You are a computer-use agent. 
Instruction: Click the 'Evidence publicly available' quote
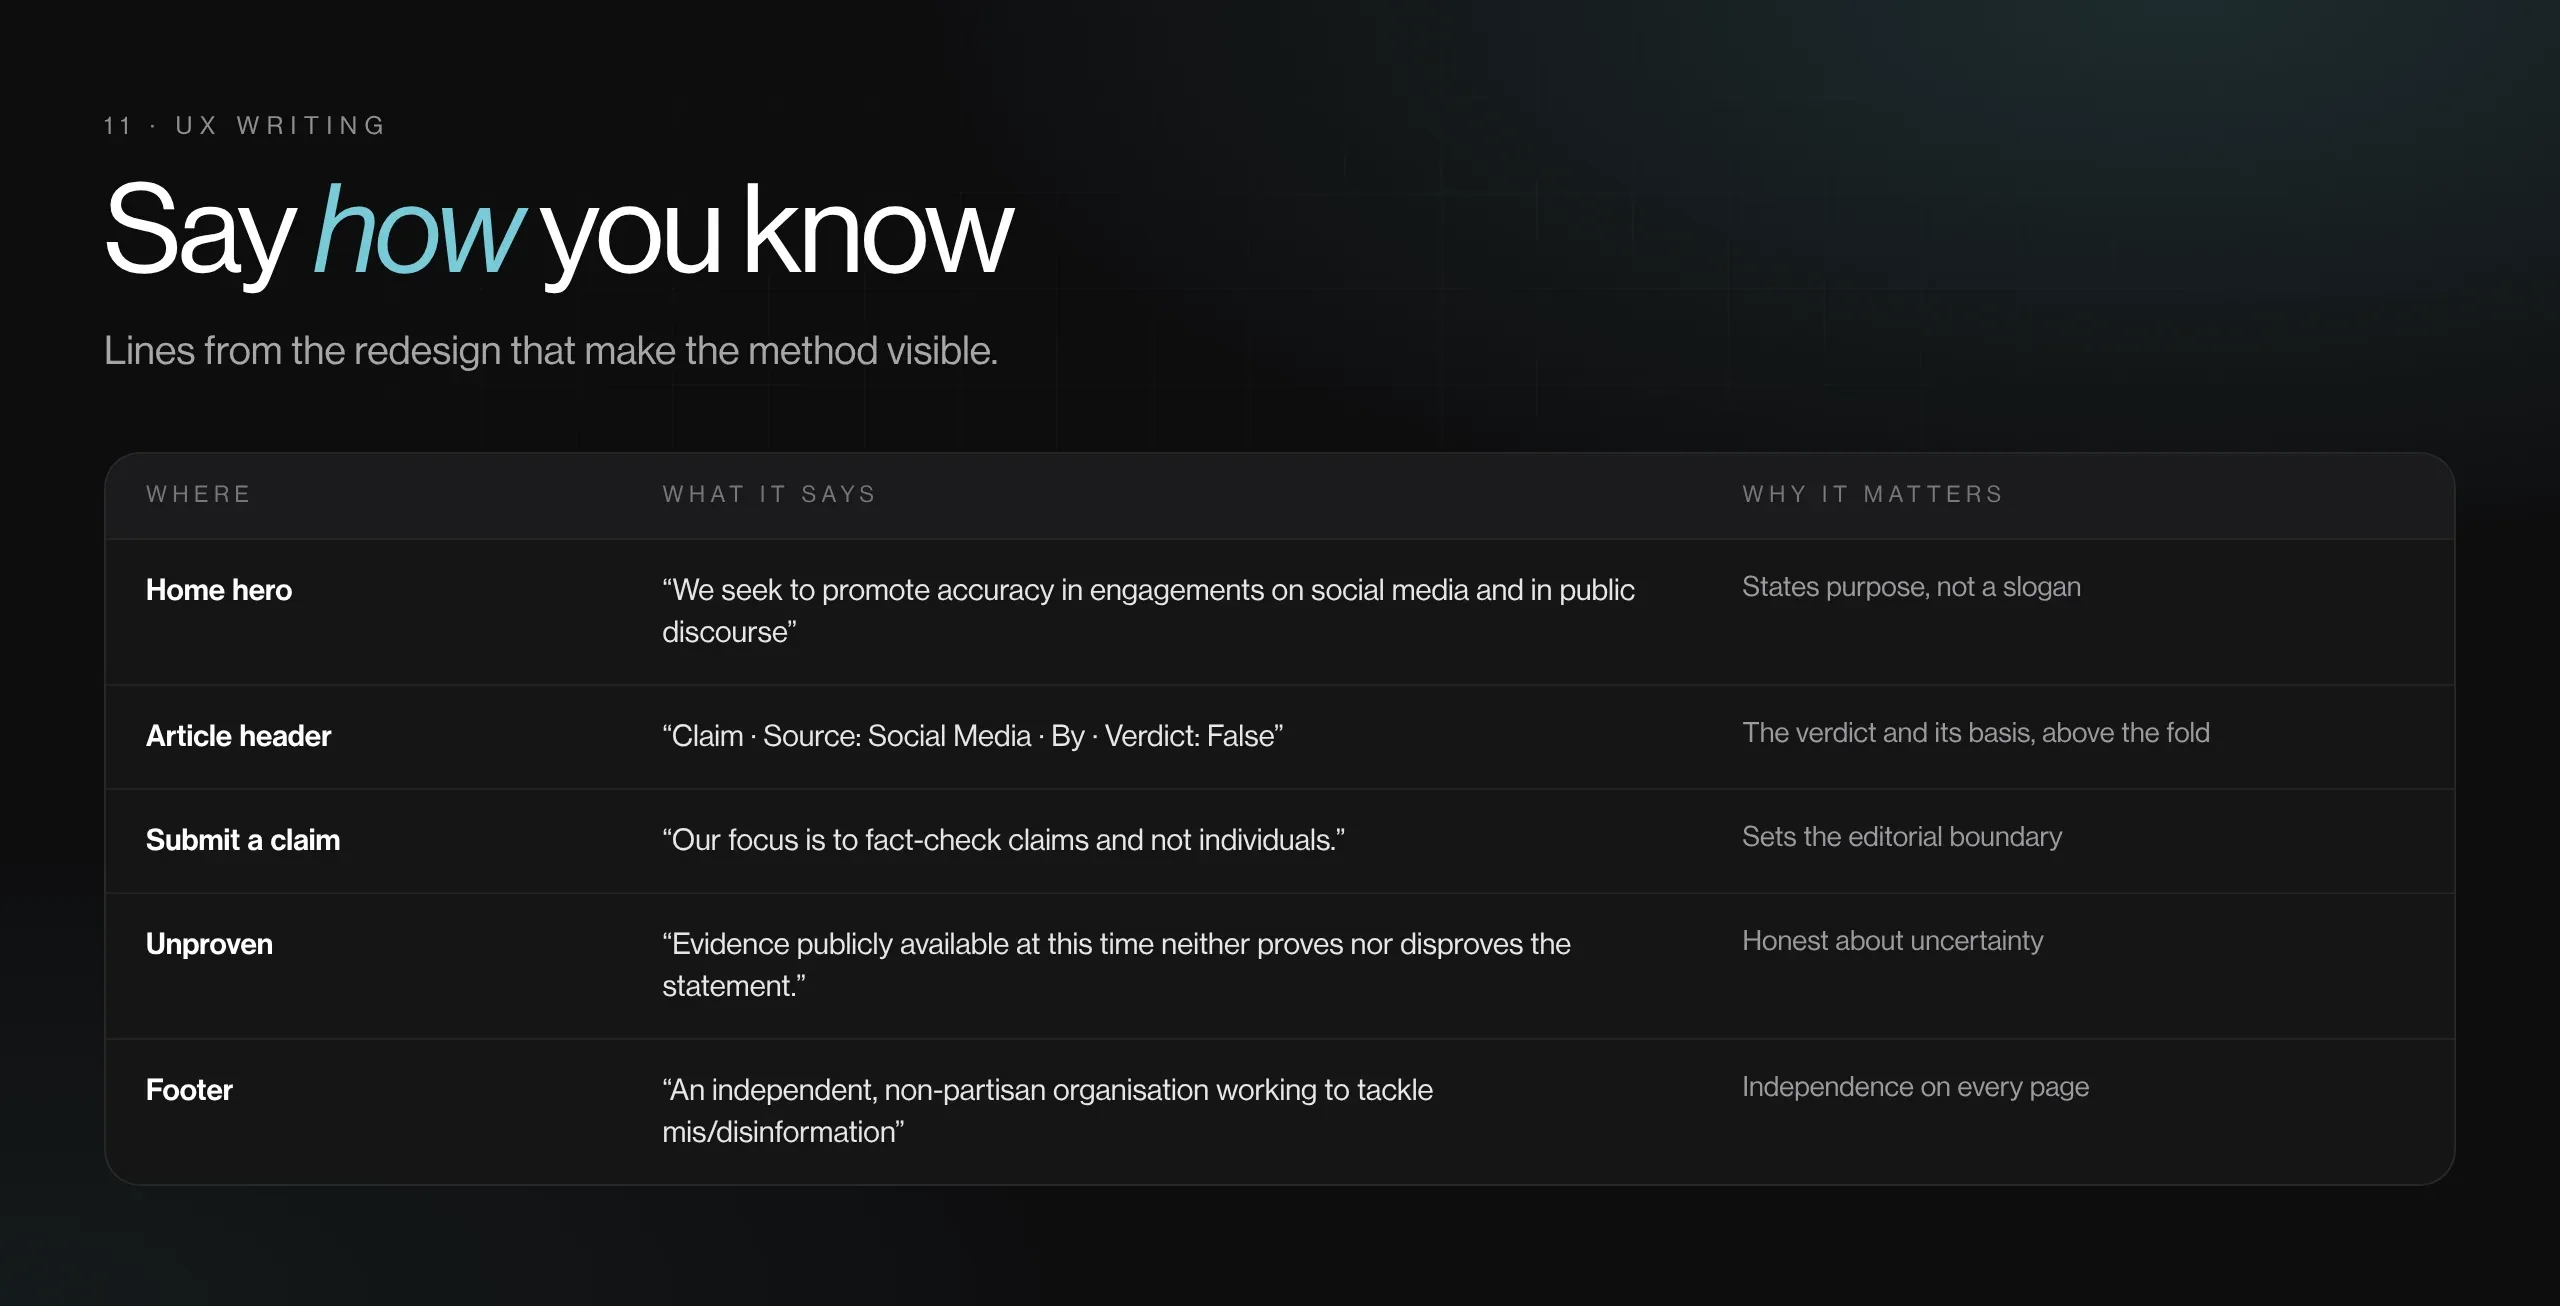1116,965
